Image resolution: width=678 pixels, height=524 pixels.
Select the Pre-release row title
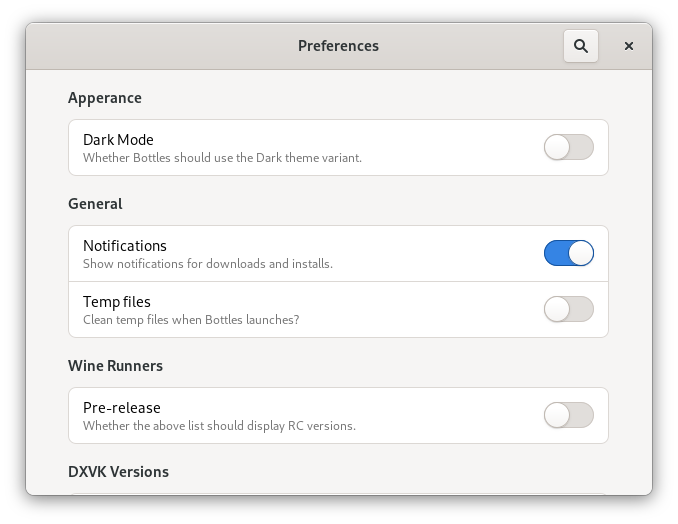121,408
